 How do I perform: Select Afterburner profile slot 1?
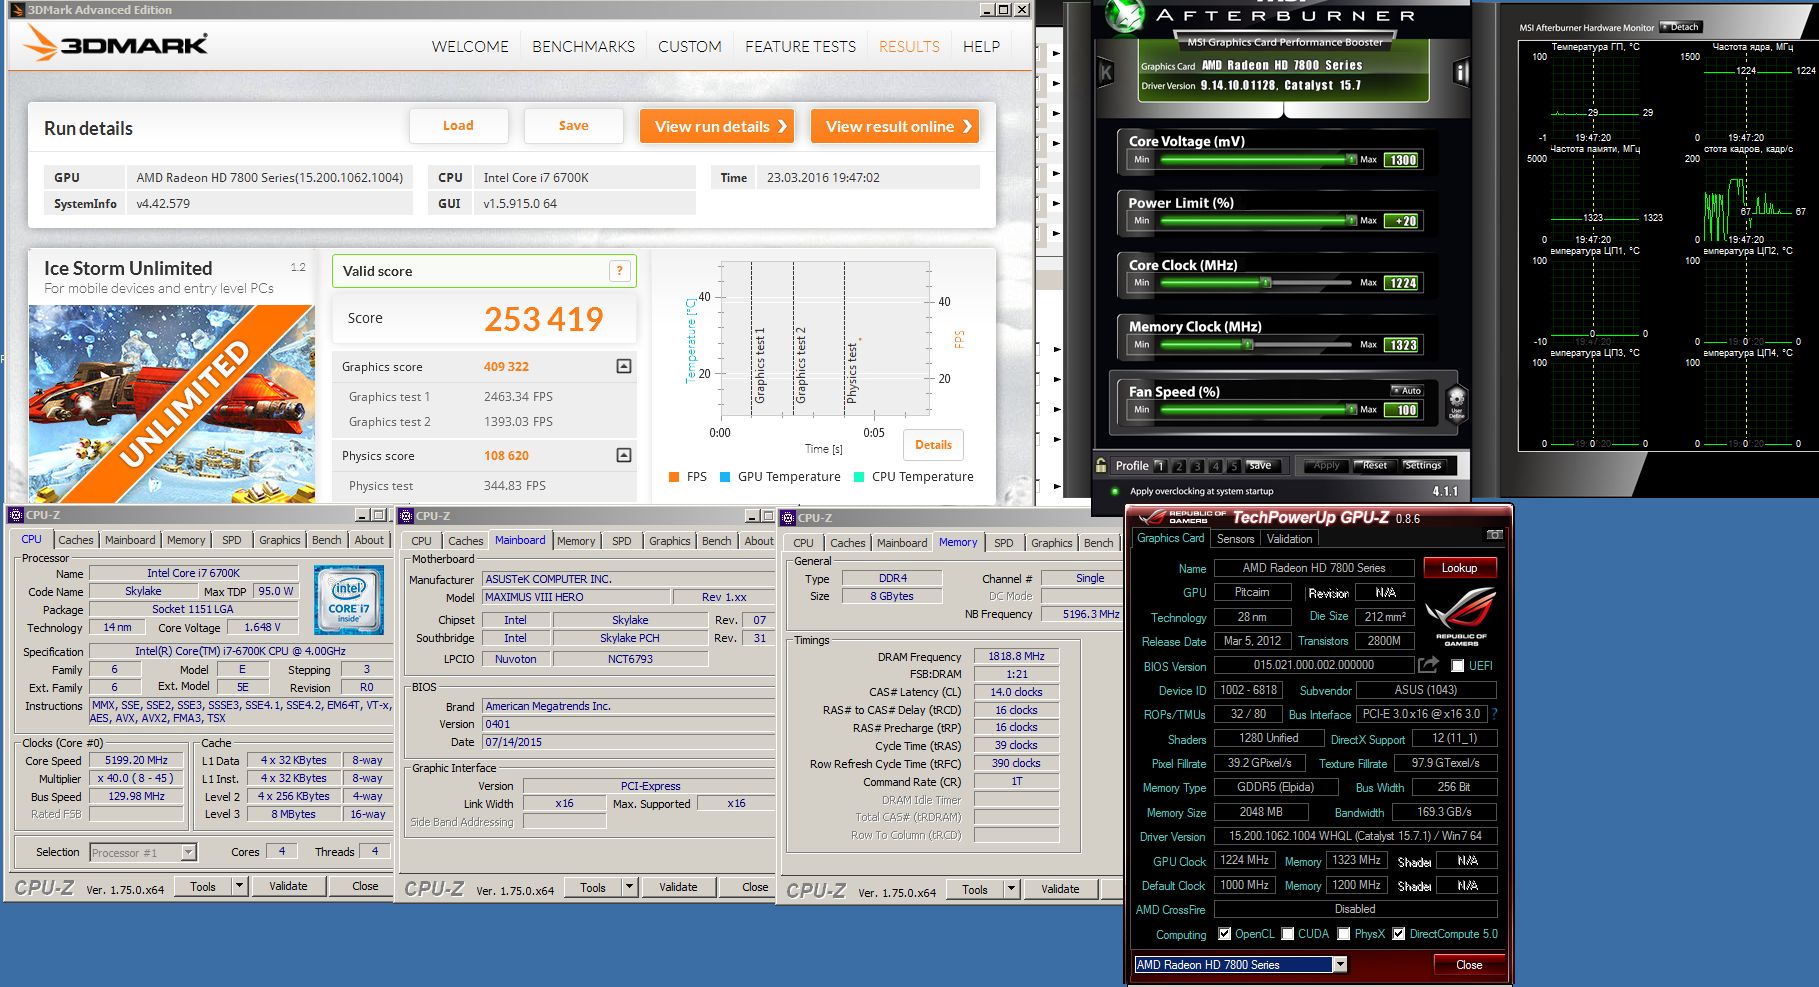(1160, 465)
